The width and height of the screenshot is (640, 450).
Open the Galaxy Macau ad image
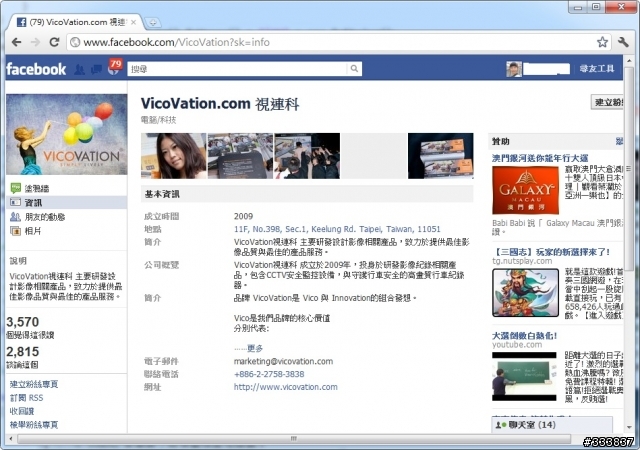coord(525,190)
